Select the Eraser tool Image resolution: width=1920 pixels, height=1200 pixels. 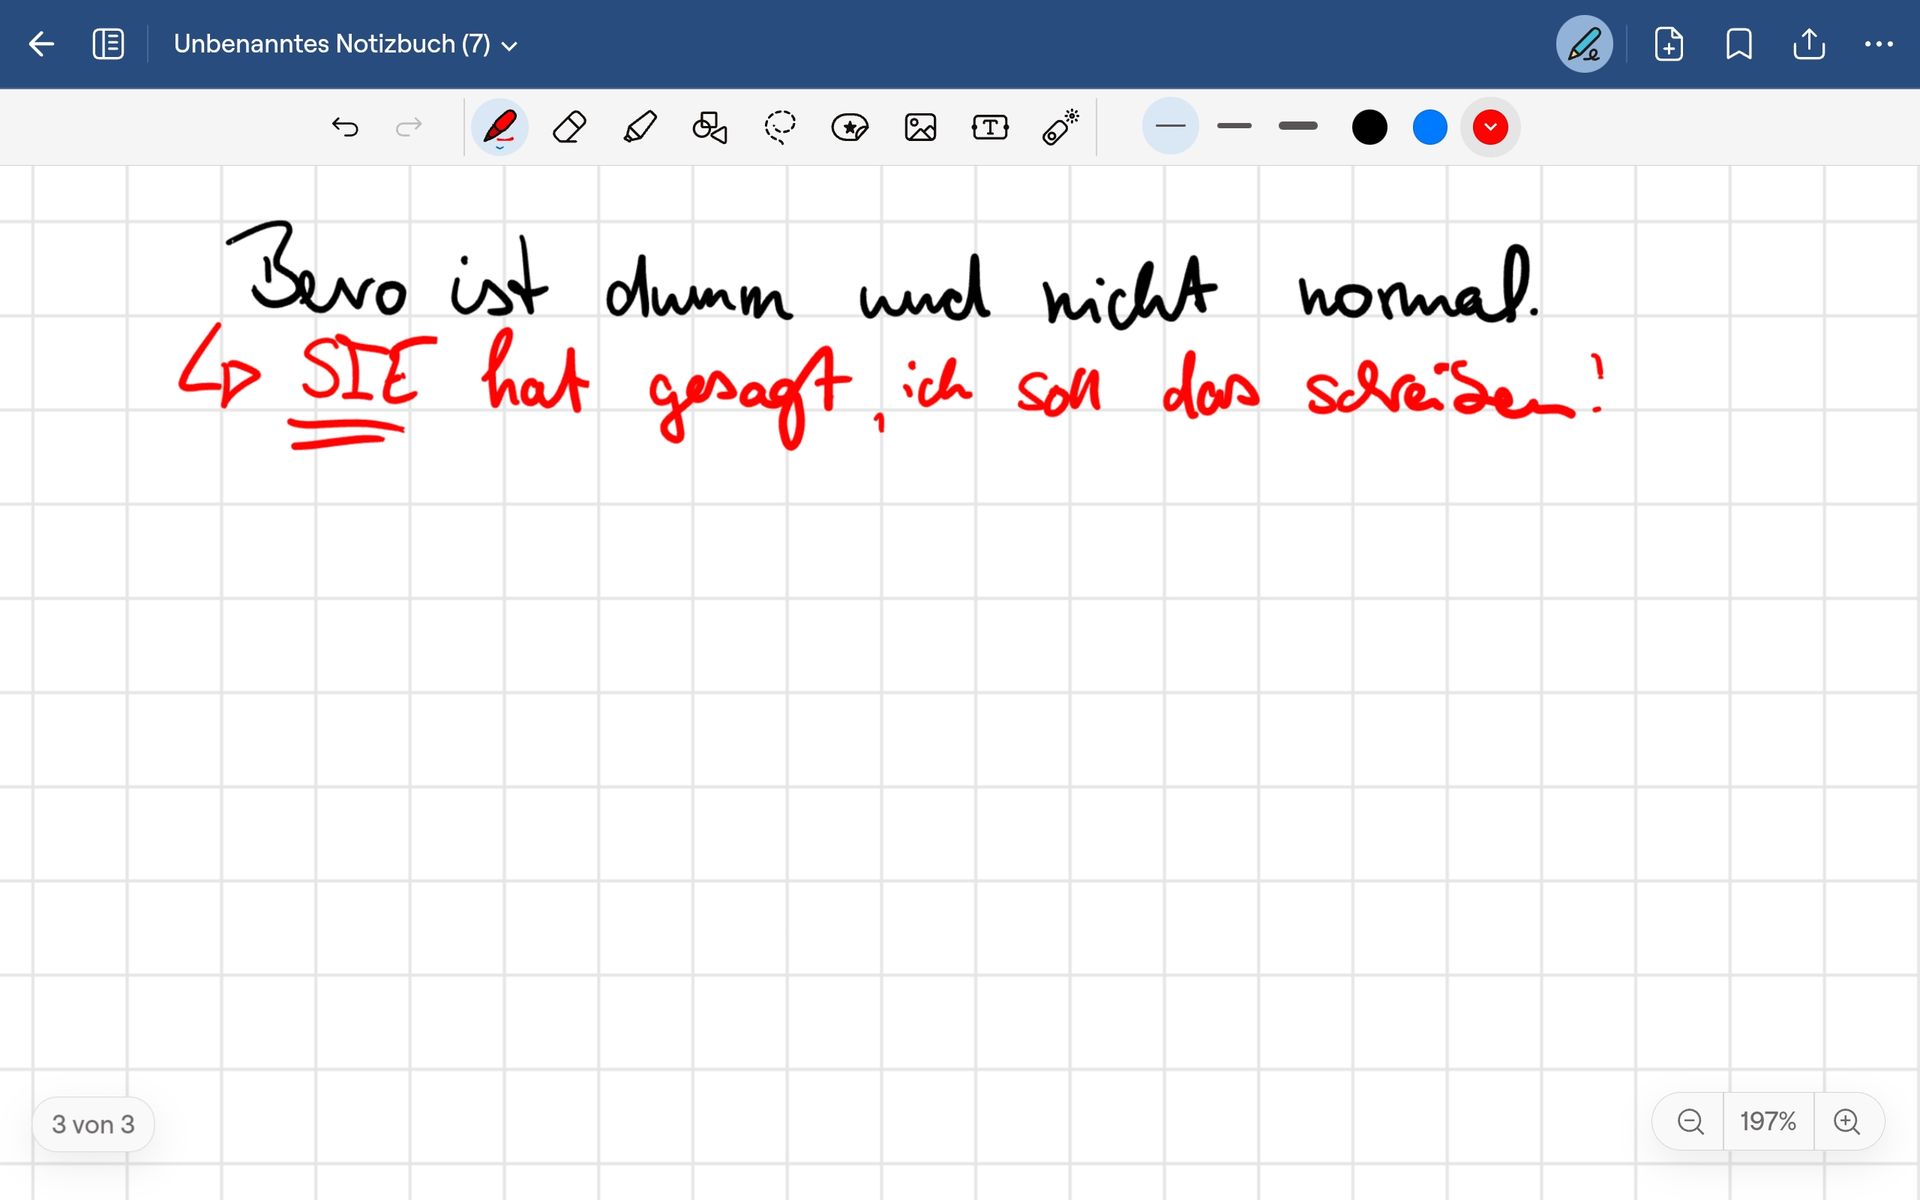569,127
